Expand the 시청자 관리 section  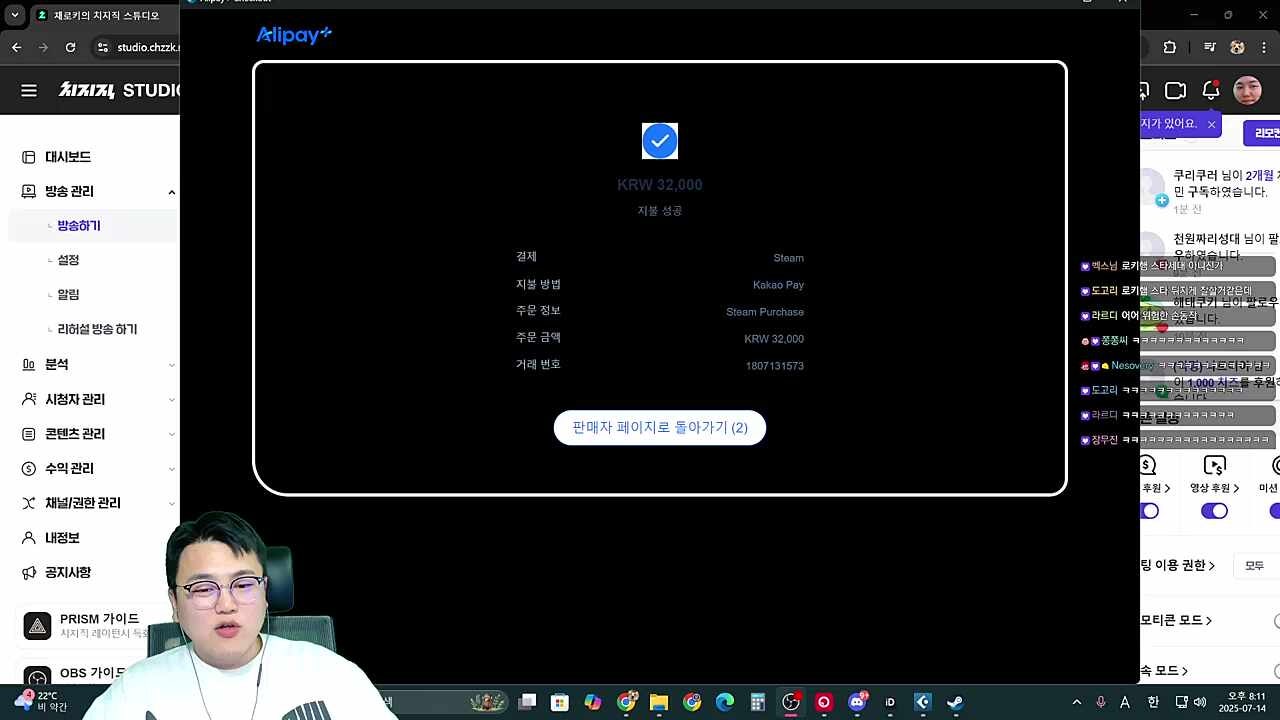coord(171,400)
